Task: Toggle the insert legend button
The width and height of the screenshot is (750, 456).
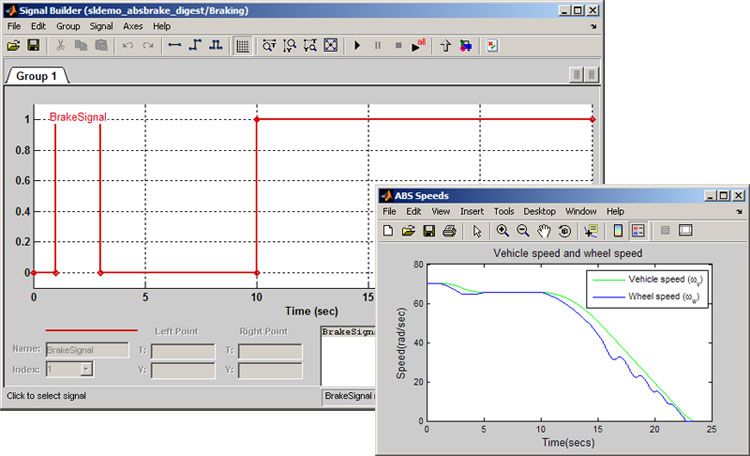Action: click(638, 231)
